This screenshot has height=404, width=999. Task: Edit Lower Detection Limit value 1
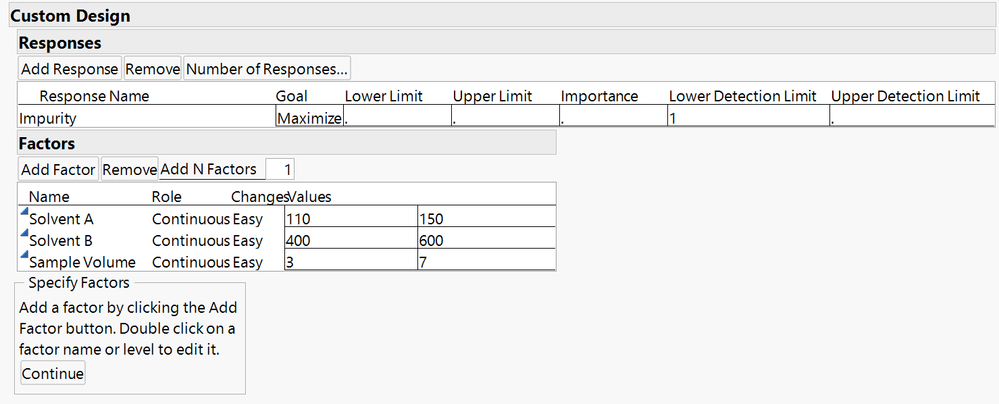(x=748, y=118)
